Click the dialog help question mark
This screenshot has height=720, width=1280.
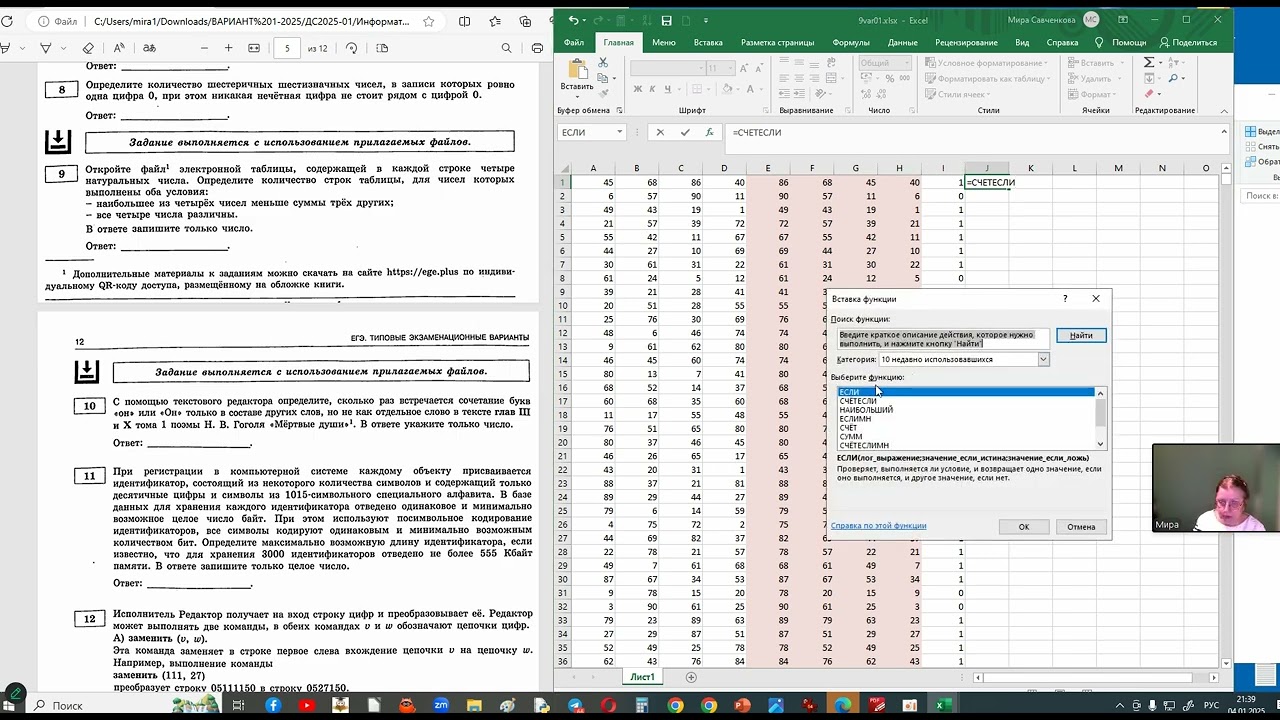pyautogui.click(x=1065, y=298)
